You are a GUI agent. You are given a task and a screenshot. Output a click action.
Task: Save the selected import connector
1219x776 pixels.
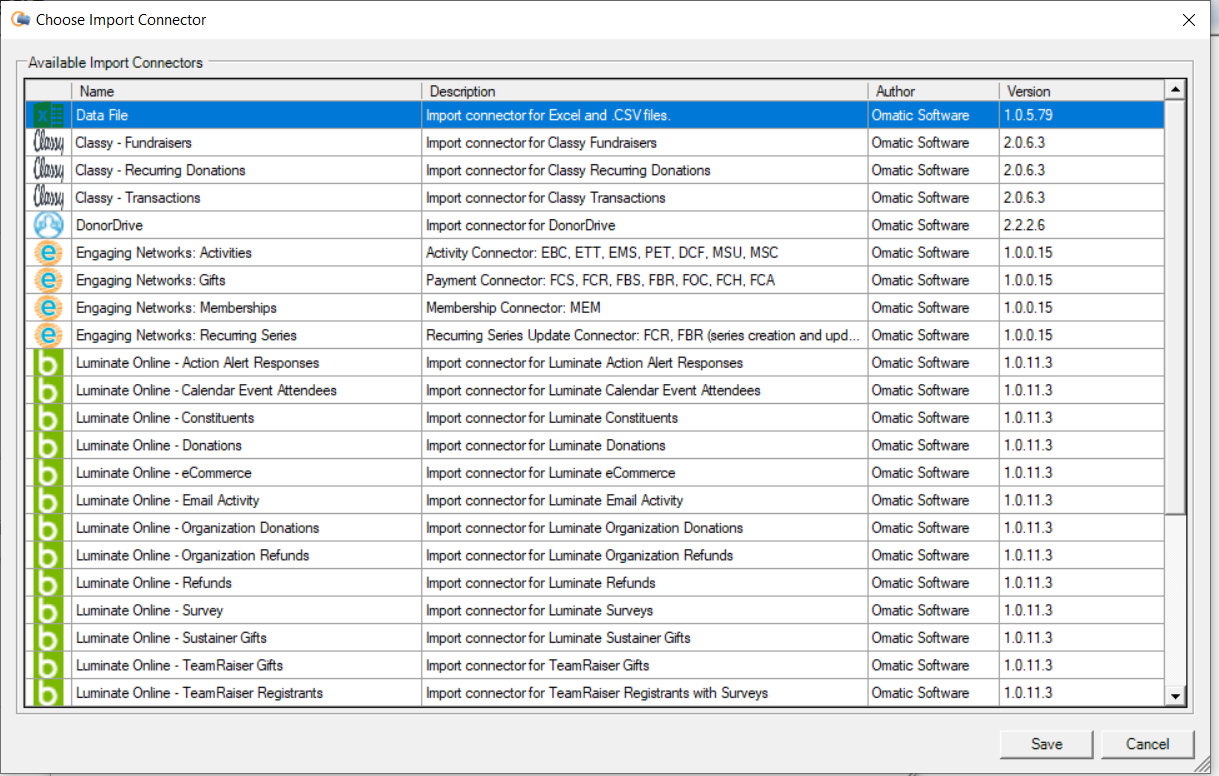[x=1046, y=744]
